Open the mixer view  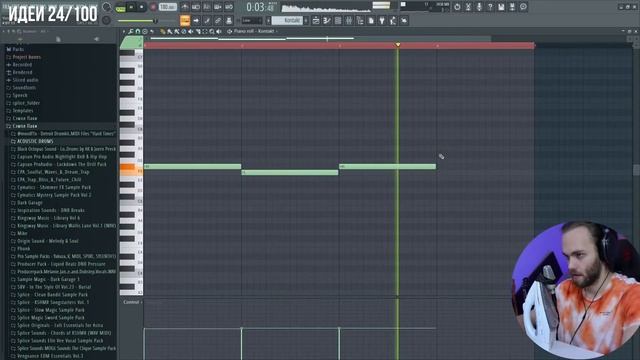(349, 20)
